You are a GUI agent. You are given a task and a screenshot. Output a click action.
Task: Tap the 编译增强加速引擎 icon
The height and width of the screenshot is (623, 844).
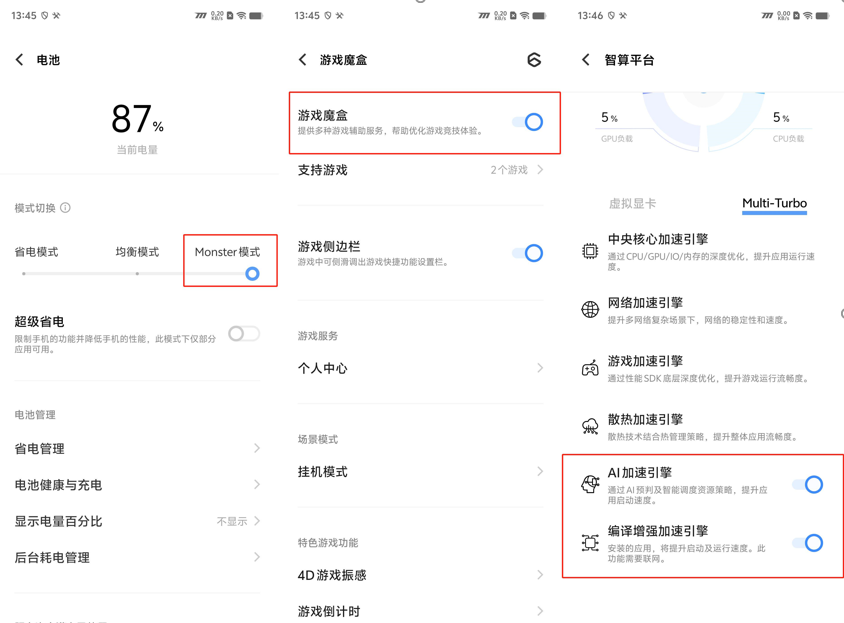click(x=590, y=542)
